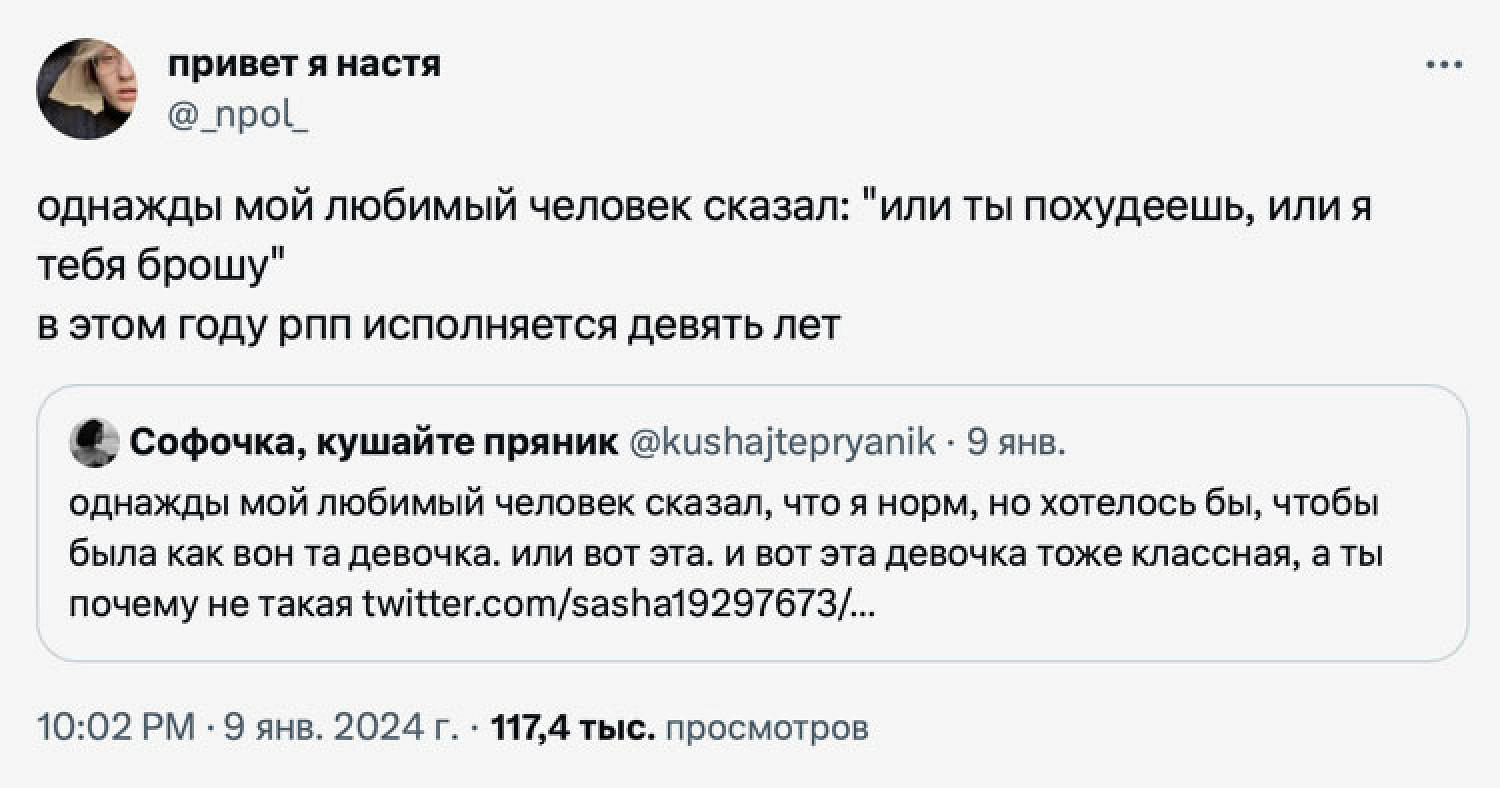Click the привет я настя profile avatar
The height and width of the screenshot is (788, 1500).
click(x=85, y=89)
